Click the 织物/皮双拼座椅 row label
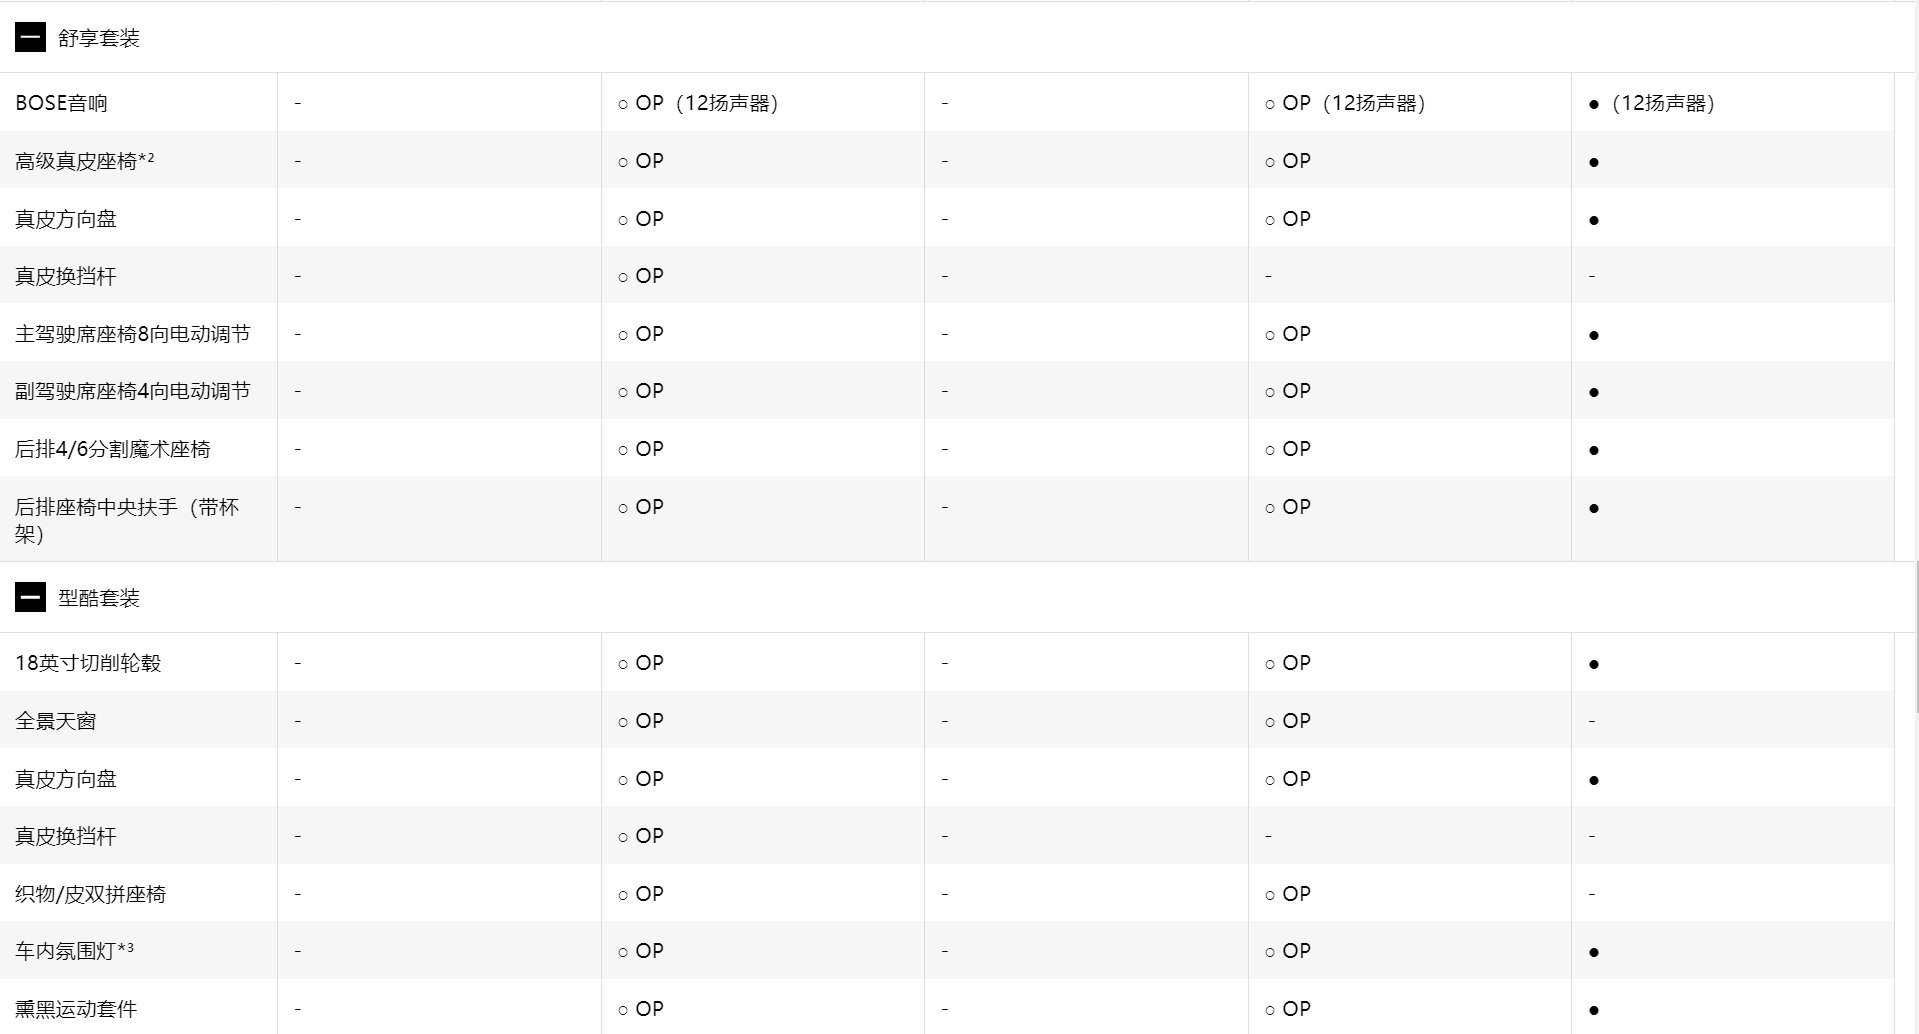1919x1034 pixels. click(x=91, y=894)
